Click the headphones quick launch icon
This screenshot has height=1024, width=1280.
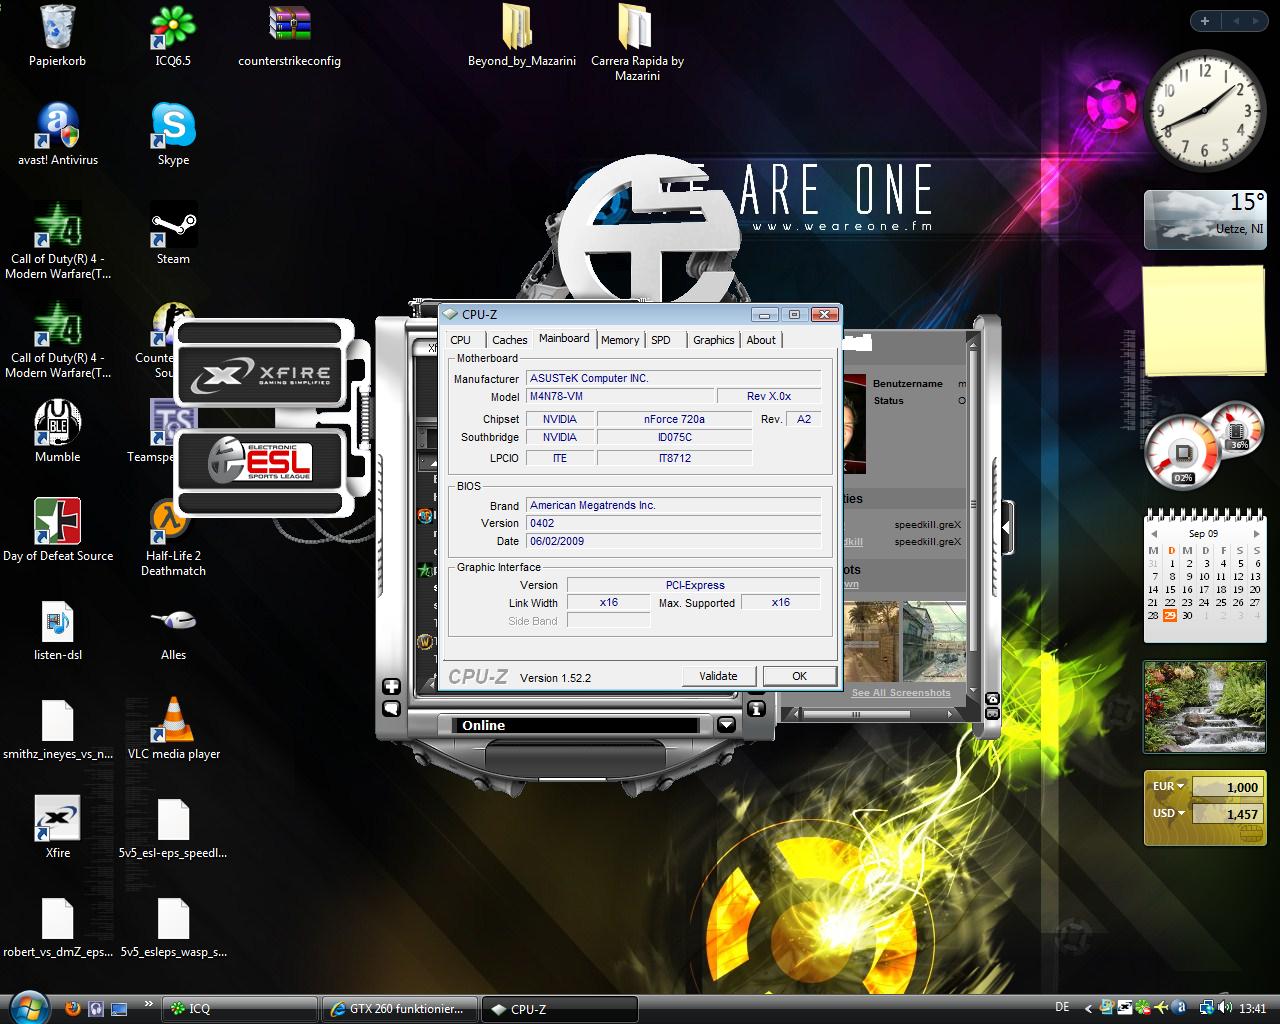[96, 1008]
